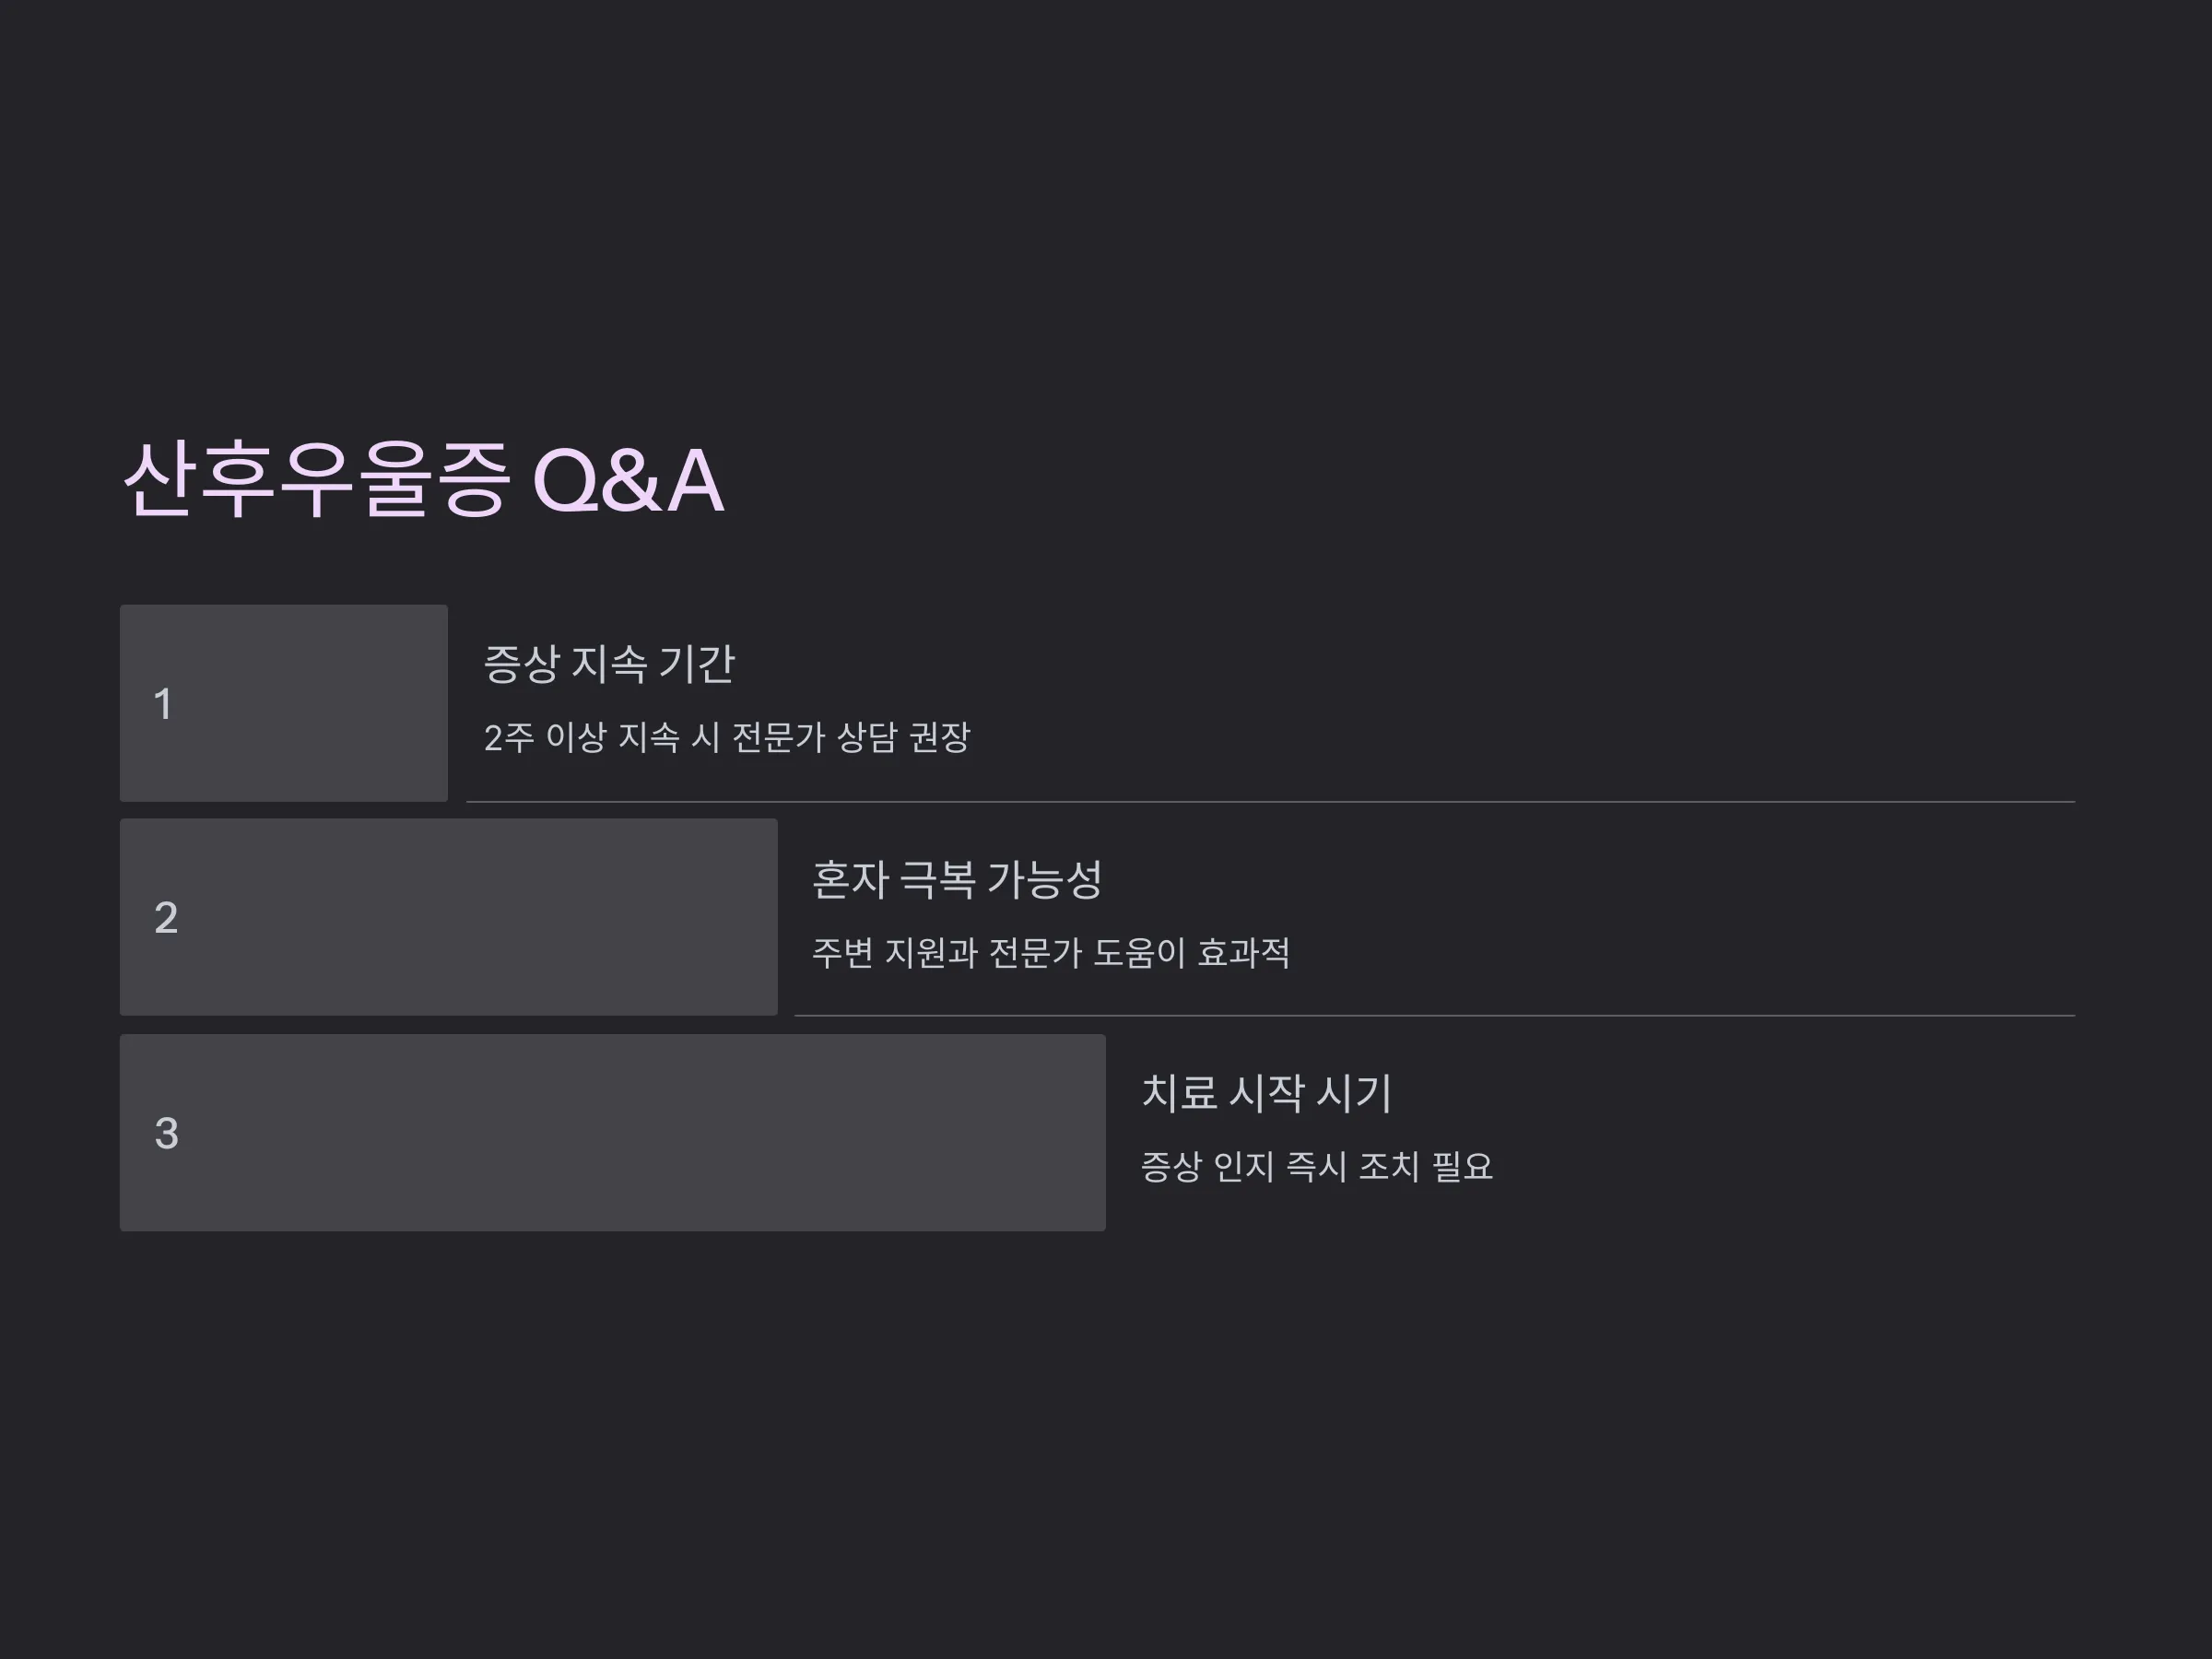Click the word 산후우울증 in the title
This screenshot has width=2212, height=1659.
[x=317, y=480]
